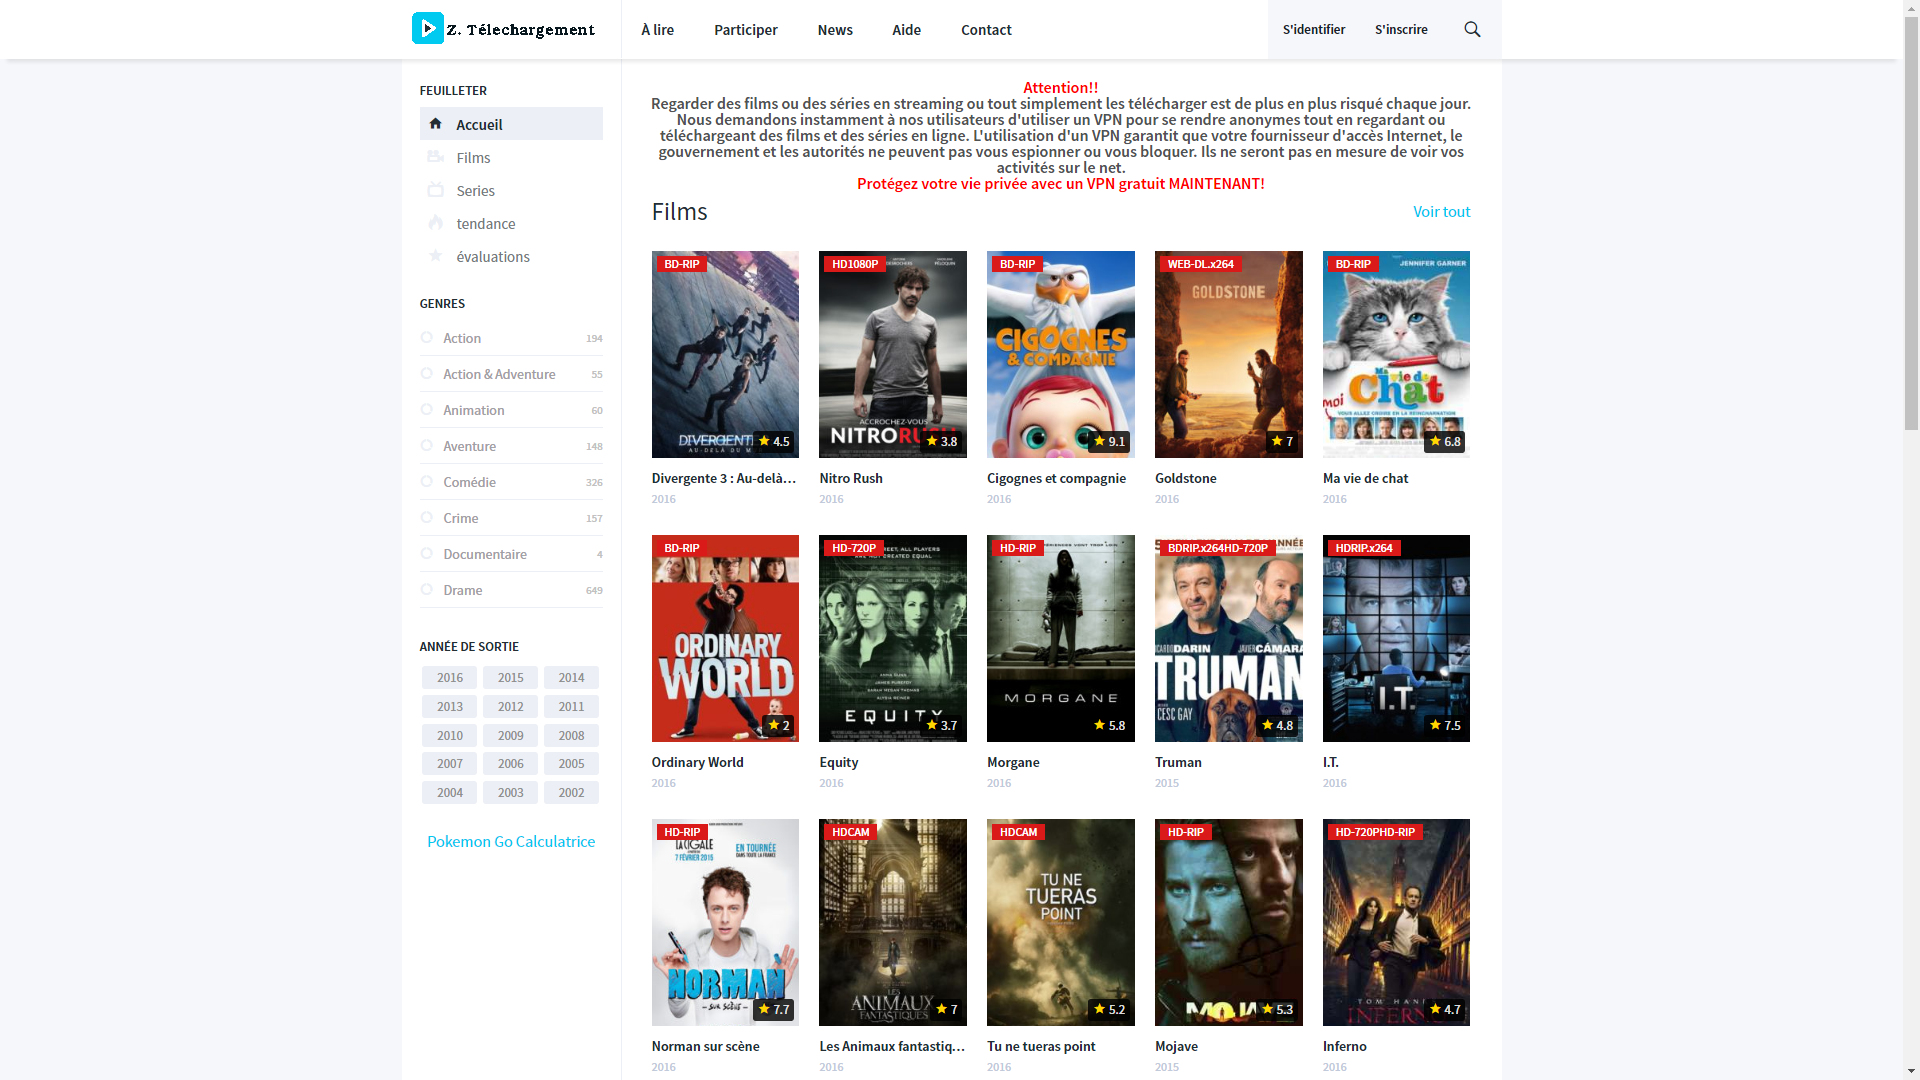The image size is (1920, 1080).
Task: Filter by release year 2015
Action: (x=511, y=677)
